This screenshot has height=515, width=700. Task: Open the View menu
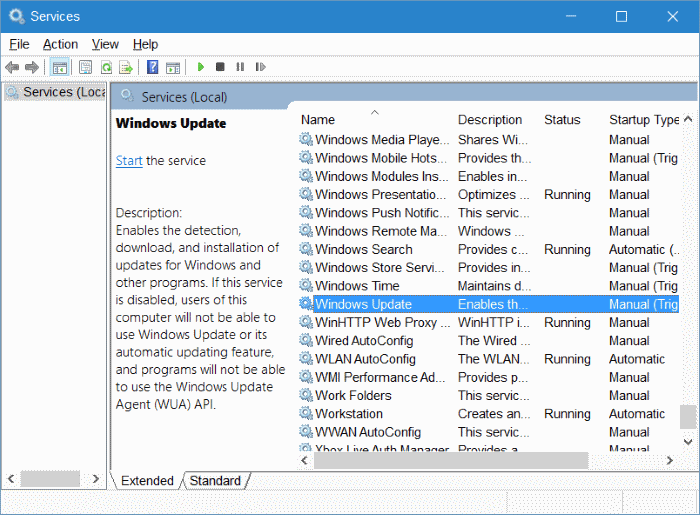(105, 44)
